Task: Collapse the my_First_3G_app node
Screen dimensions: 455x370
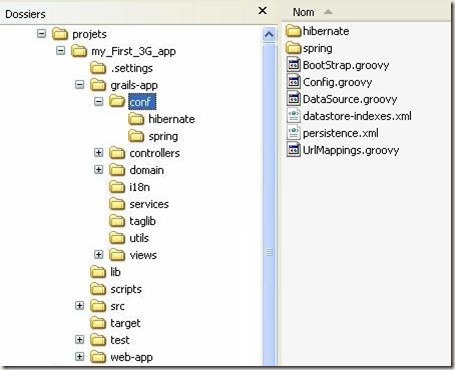Action: 61,51
